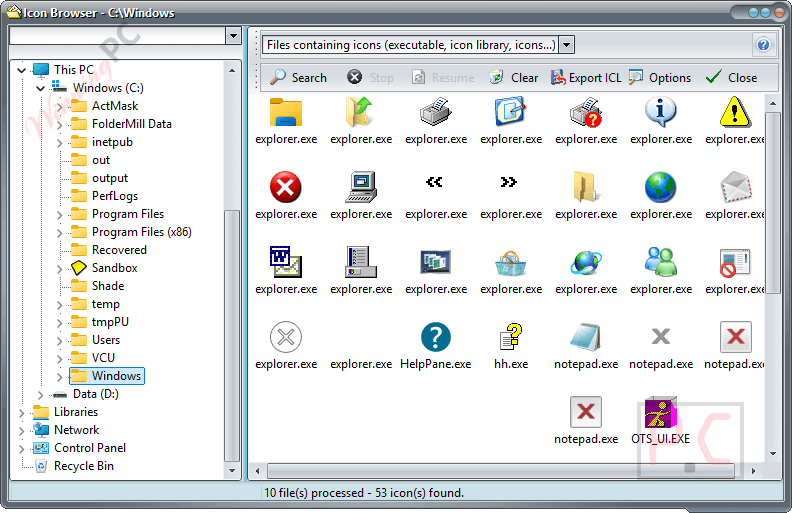Viewport: 792px width, 513px height.
Task: Click the icon list vertical scrollbar thumb
Action: (x=773, y=202)
